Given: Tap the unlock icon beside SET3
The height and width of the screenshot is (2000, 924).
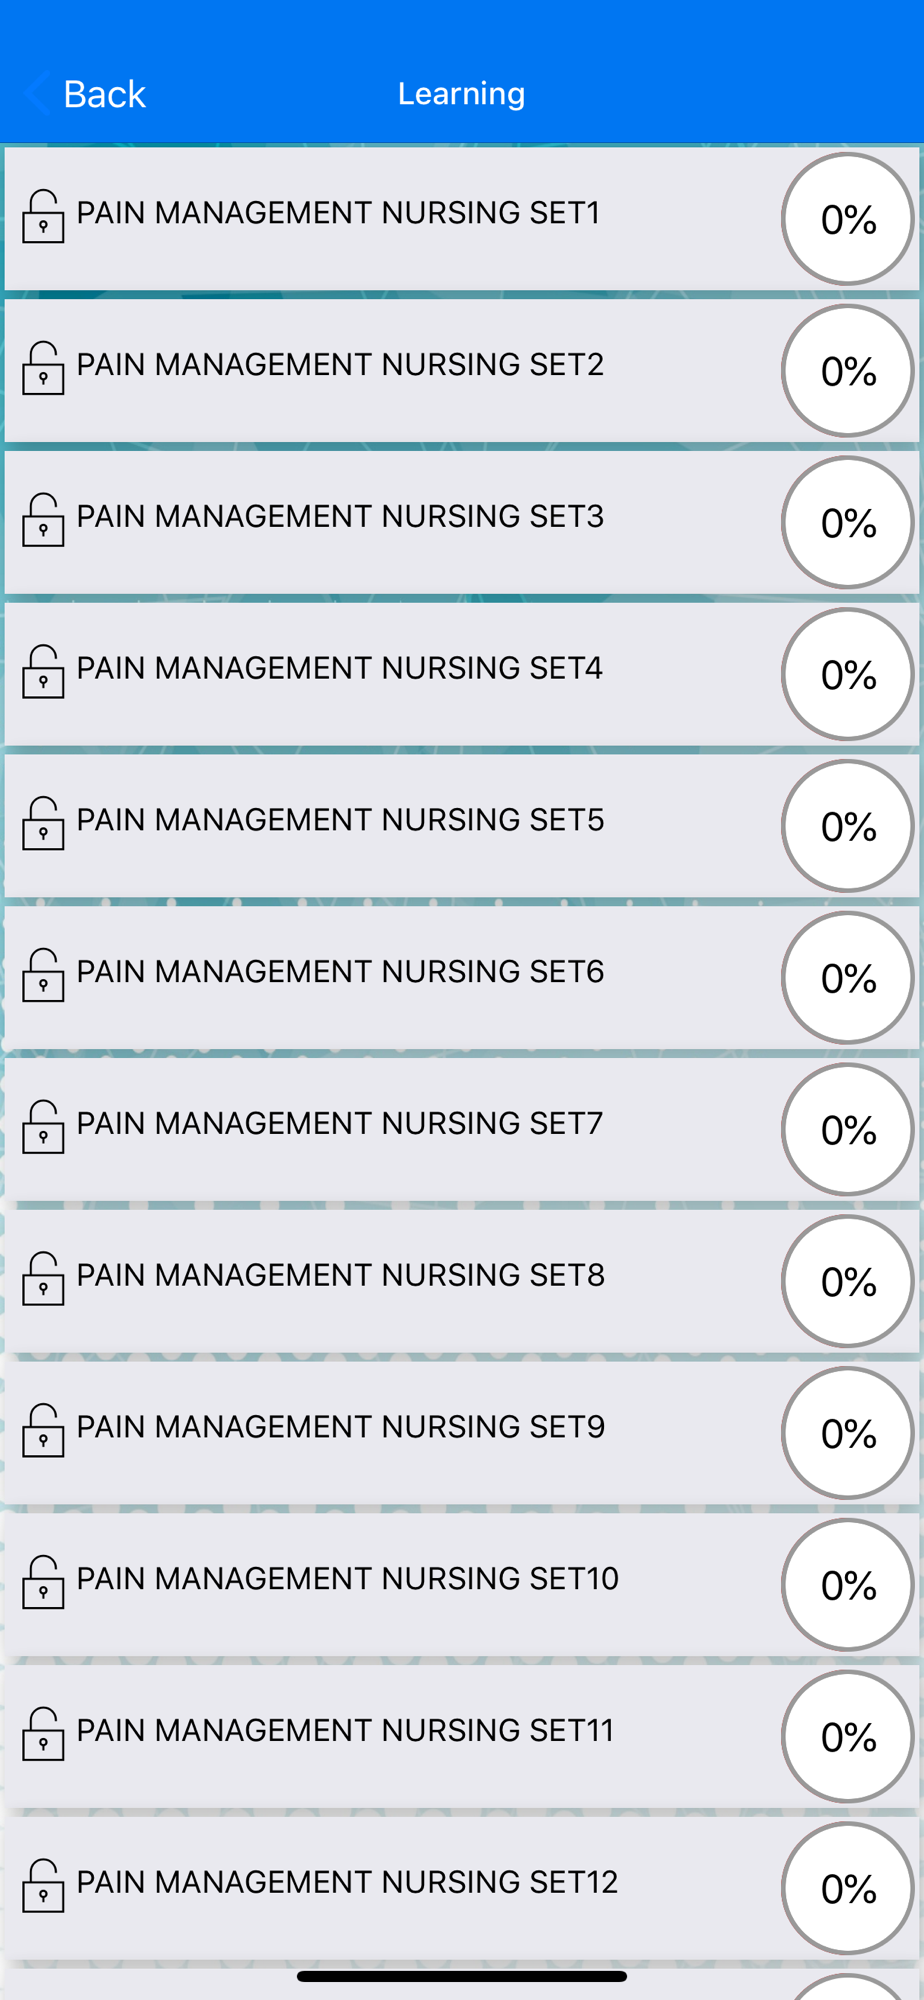Looking at the screenshot, I should pos(43,520).
